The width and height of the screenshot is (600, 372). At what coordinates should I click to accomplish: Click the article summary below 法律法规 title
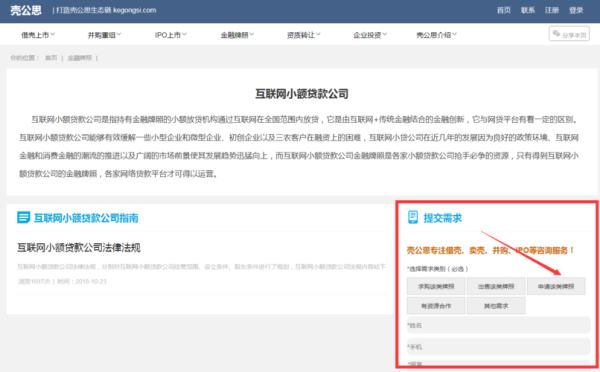(201, 266)
